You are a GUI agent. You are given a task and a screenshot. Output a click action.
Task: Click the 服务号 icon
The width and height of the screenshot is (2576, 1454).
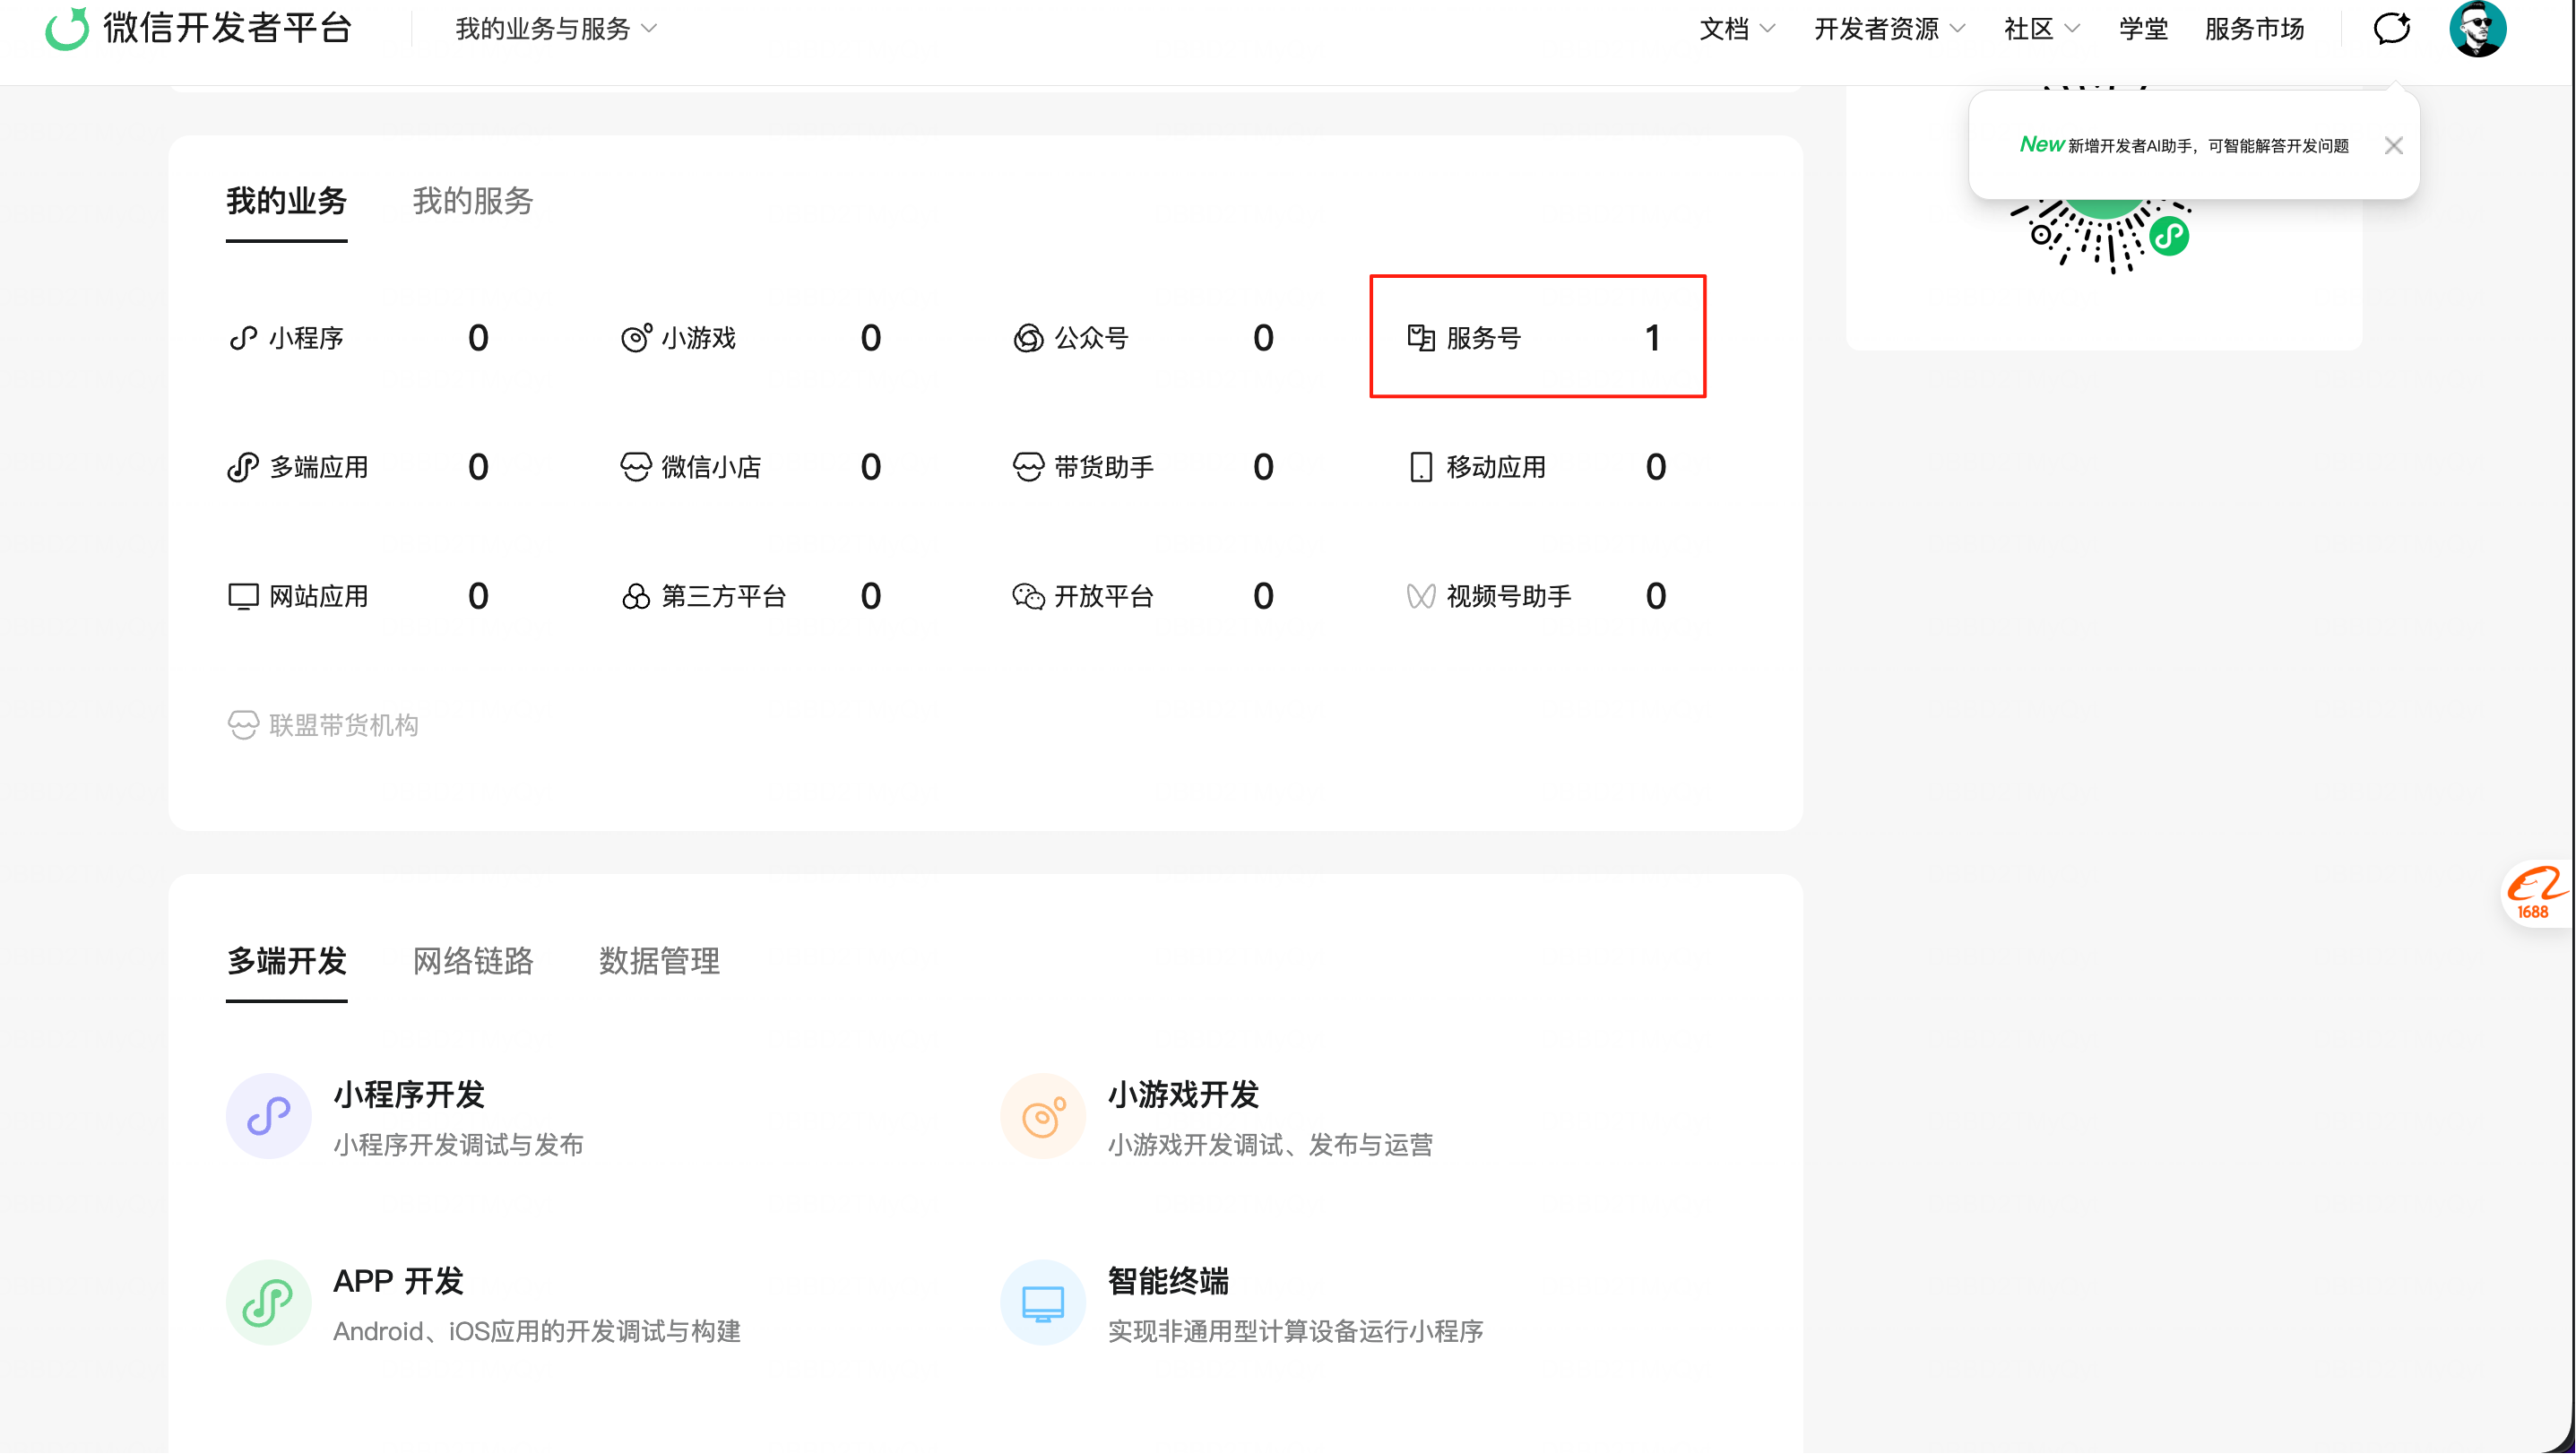point(1421,338)
